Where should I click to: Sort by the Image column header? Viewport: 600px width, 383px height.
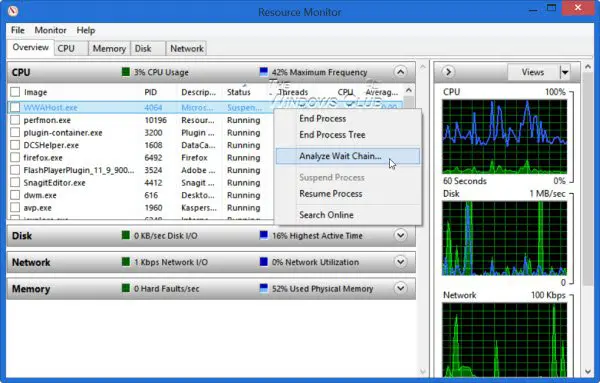[35, 92]
